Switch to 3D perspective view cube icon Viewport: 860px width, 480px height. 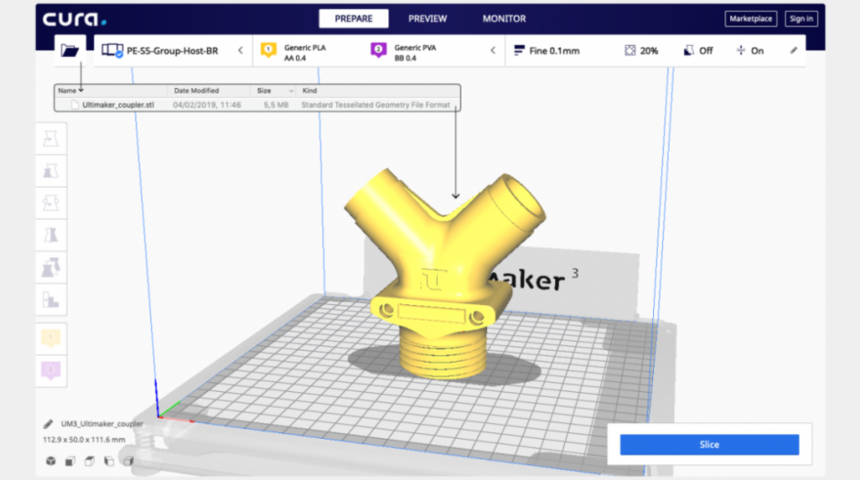(50, 461)
